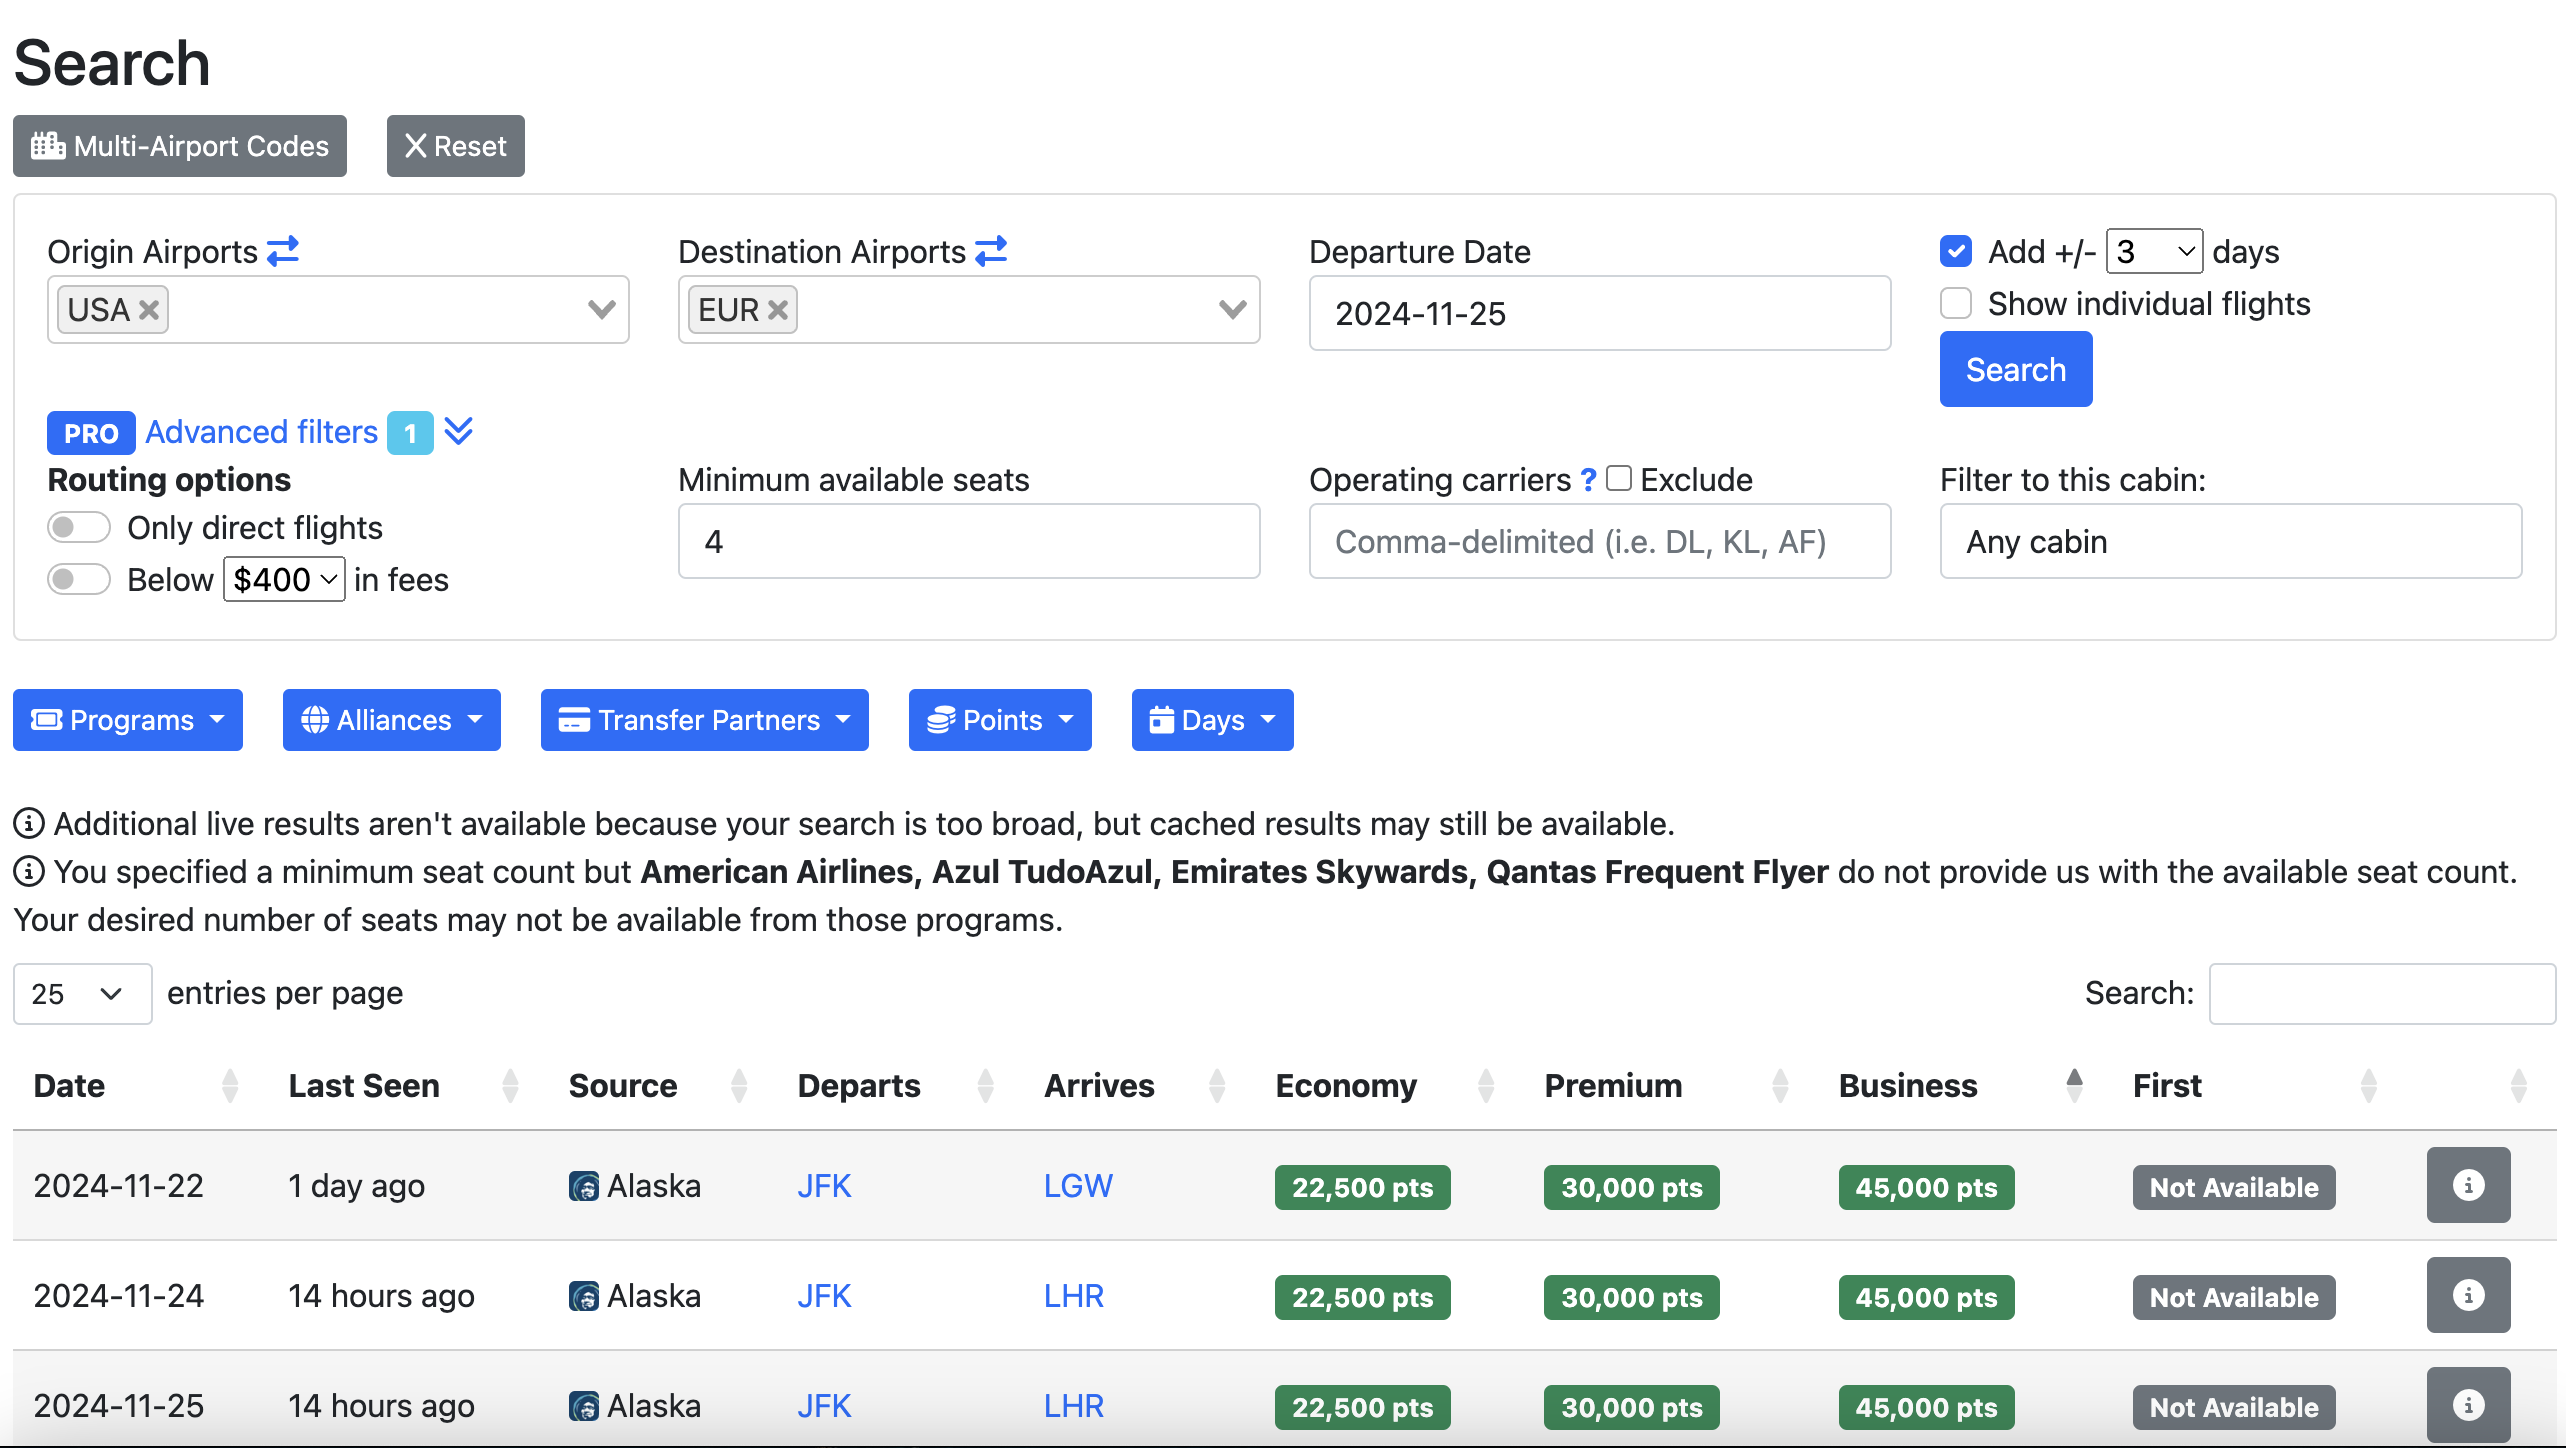Click the Alaska source in 2024-11-24 row
Screen dimensions: 2566x1448
635,1296
